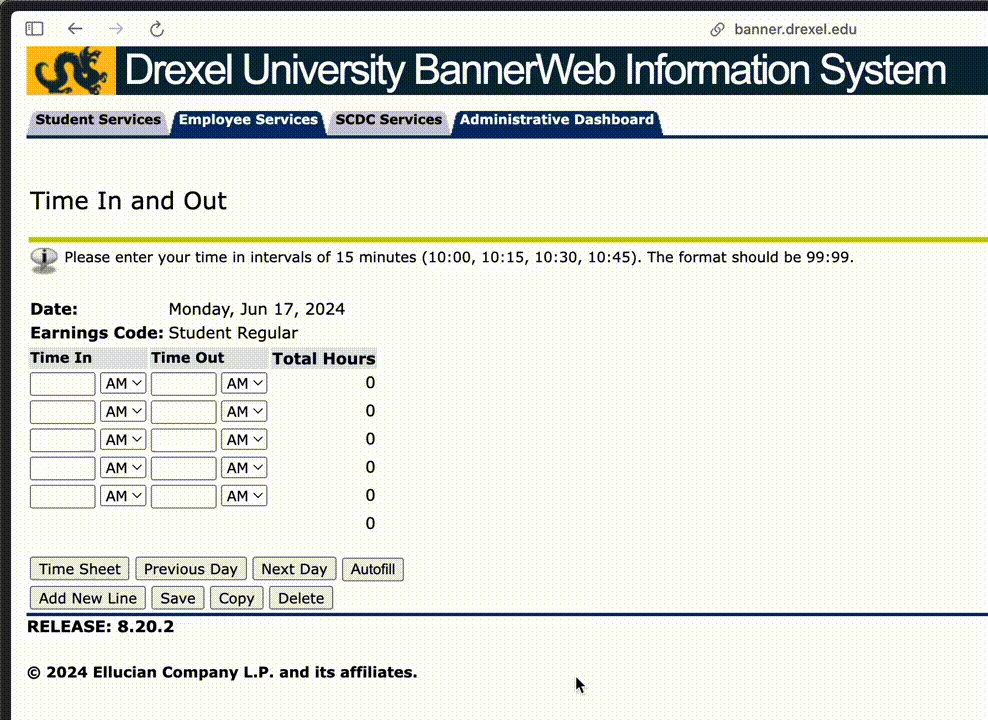The width and height of the screenshot is (988, 720).
Task: Click the banner.drexel.edu address text
Action: point(795,30)
